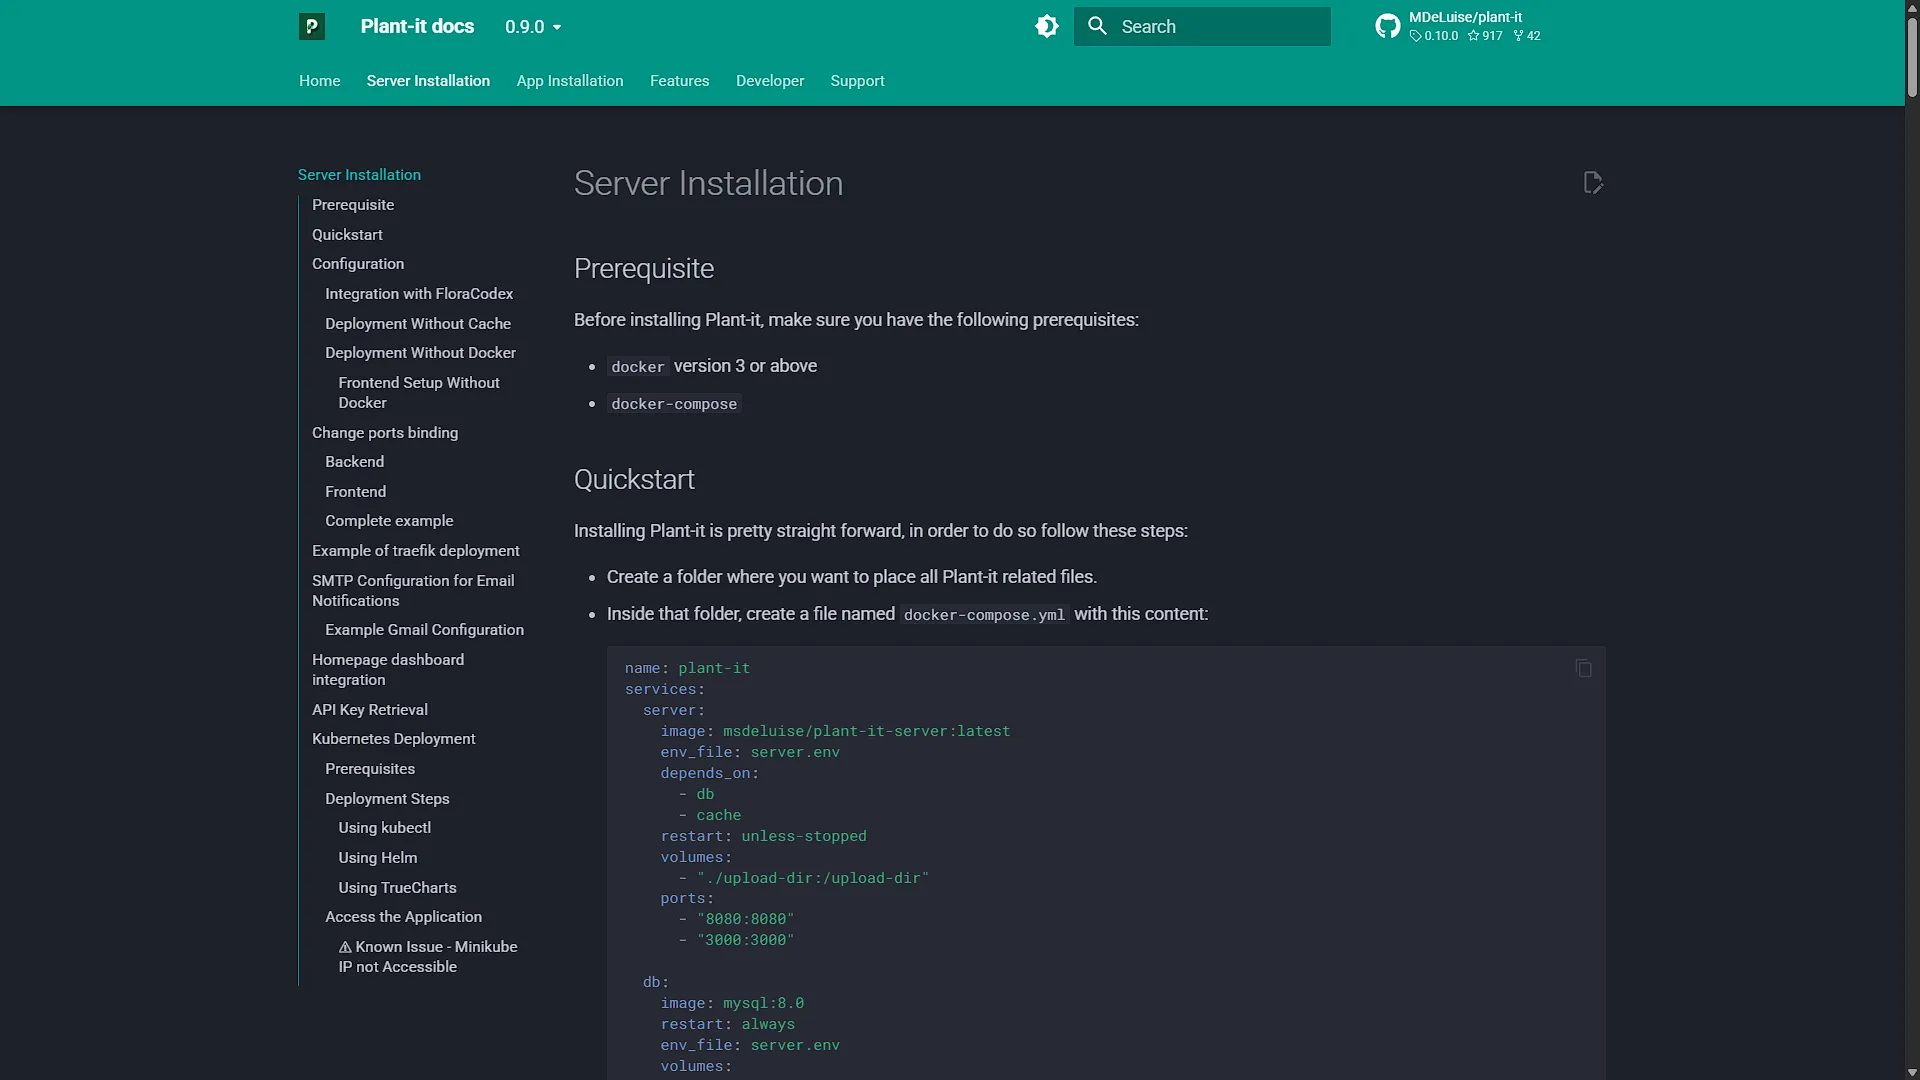Open Known Issue Minikube IP link

(428, 957)
